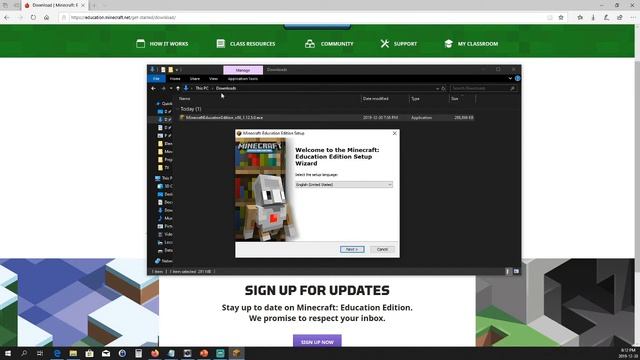Open the Share ribbon tab in File Explorer
The width and height of the screenshot is (640, 360).
[195, 78]
